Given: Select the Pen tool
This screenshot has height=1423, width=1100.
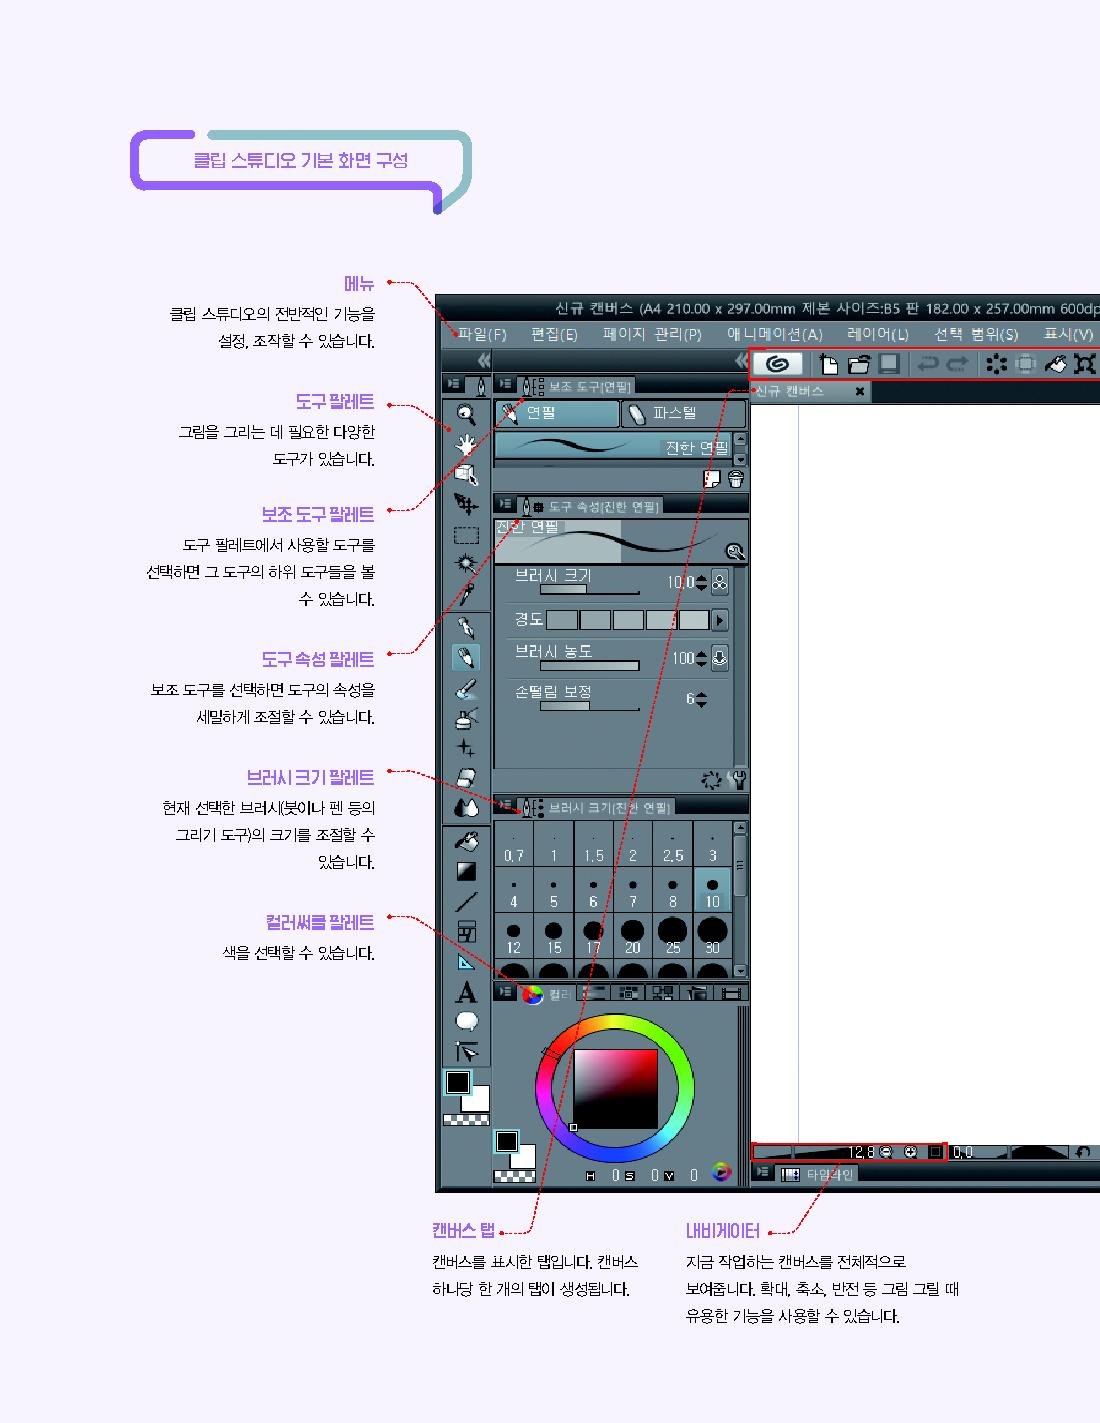Looking at the screenshot, I should click(x=466, y=628).
